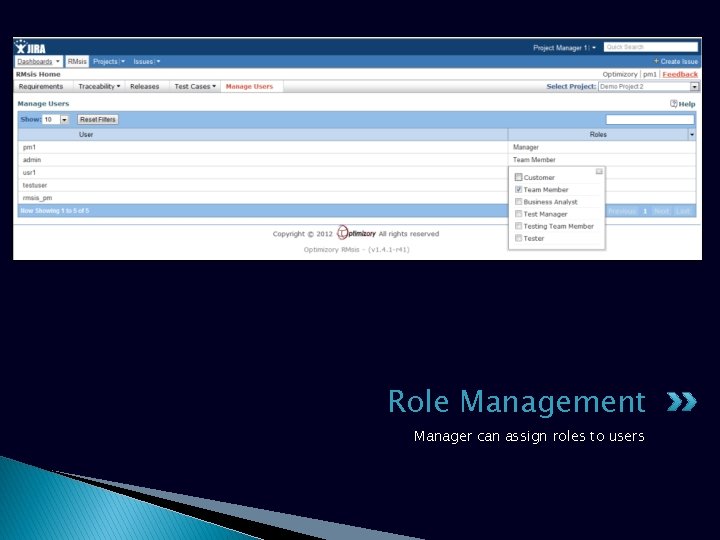Click page number 1 in pagination
The image size is (720, 540).
point(645,211)
